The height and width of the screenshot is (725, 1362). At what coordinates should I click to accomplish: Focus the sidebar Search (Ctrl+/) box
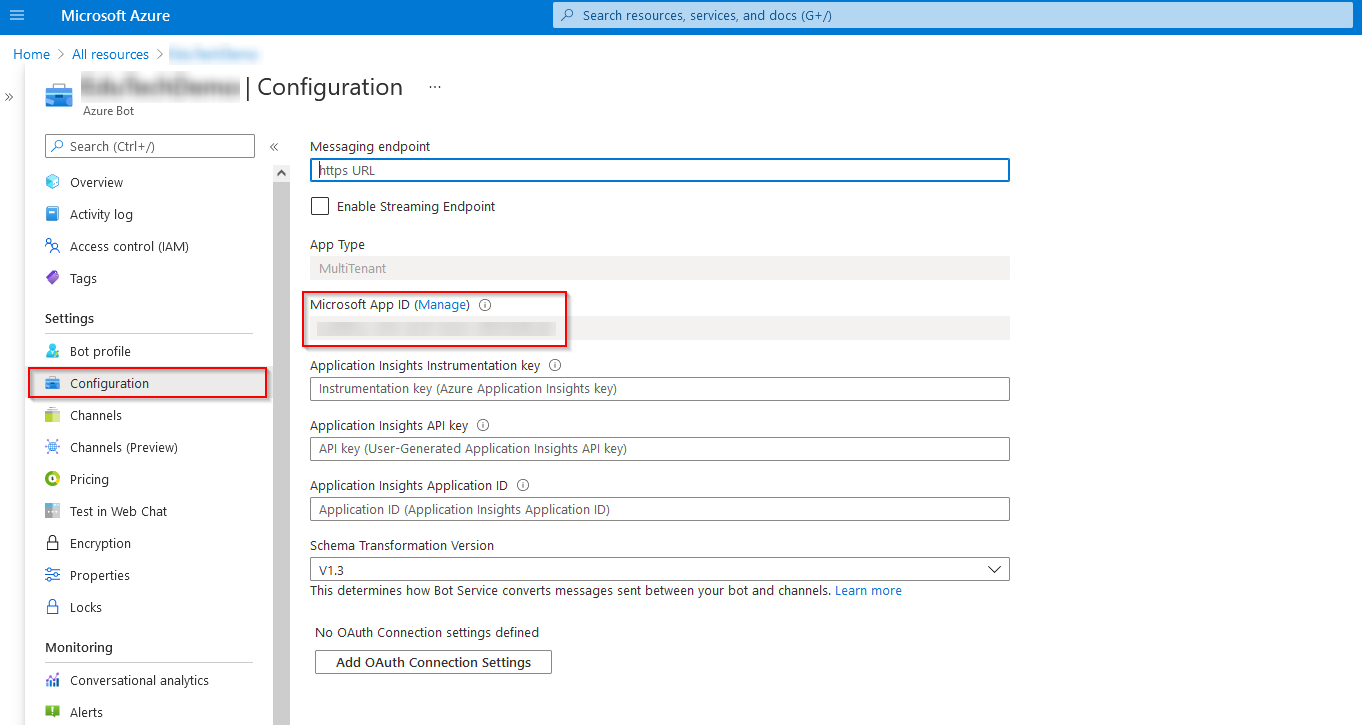coord(150,146)
